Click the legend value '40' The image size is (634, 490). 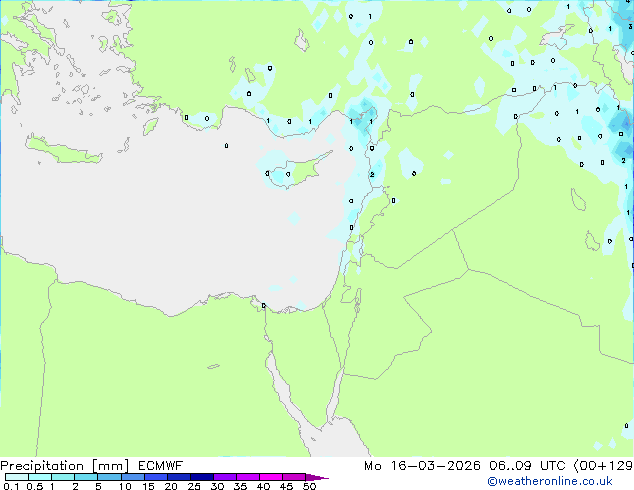[263, 486]
